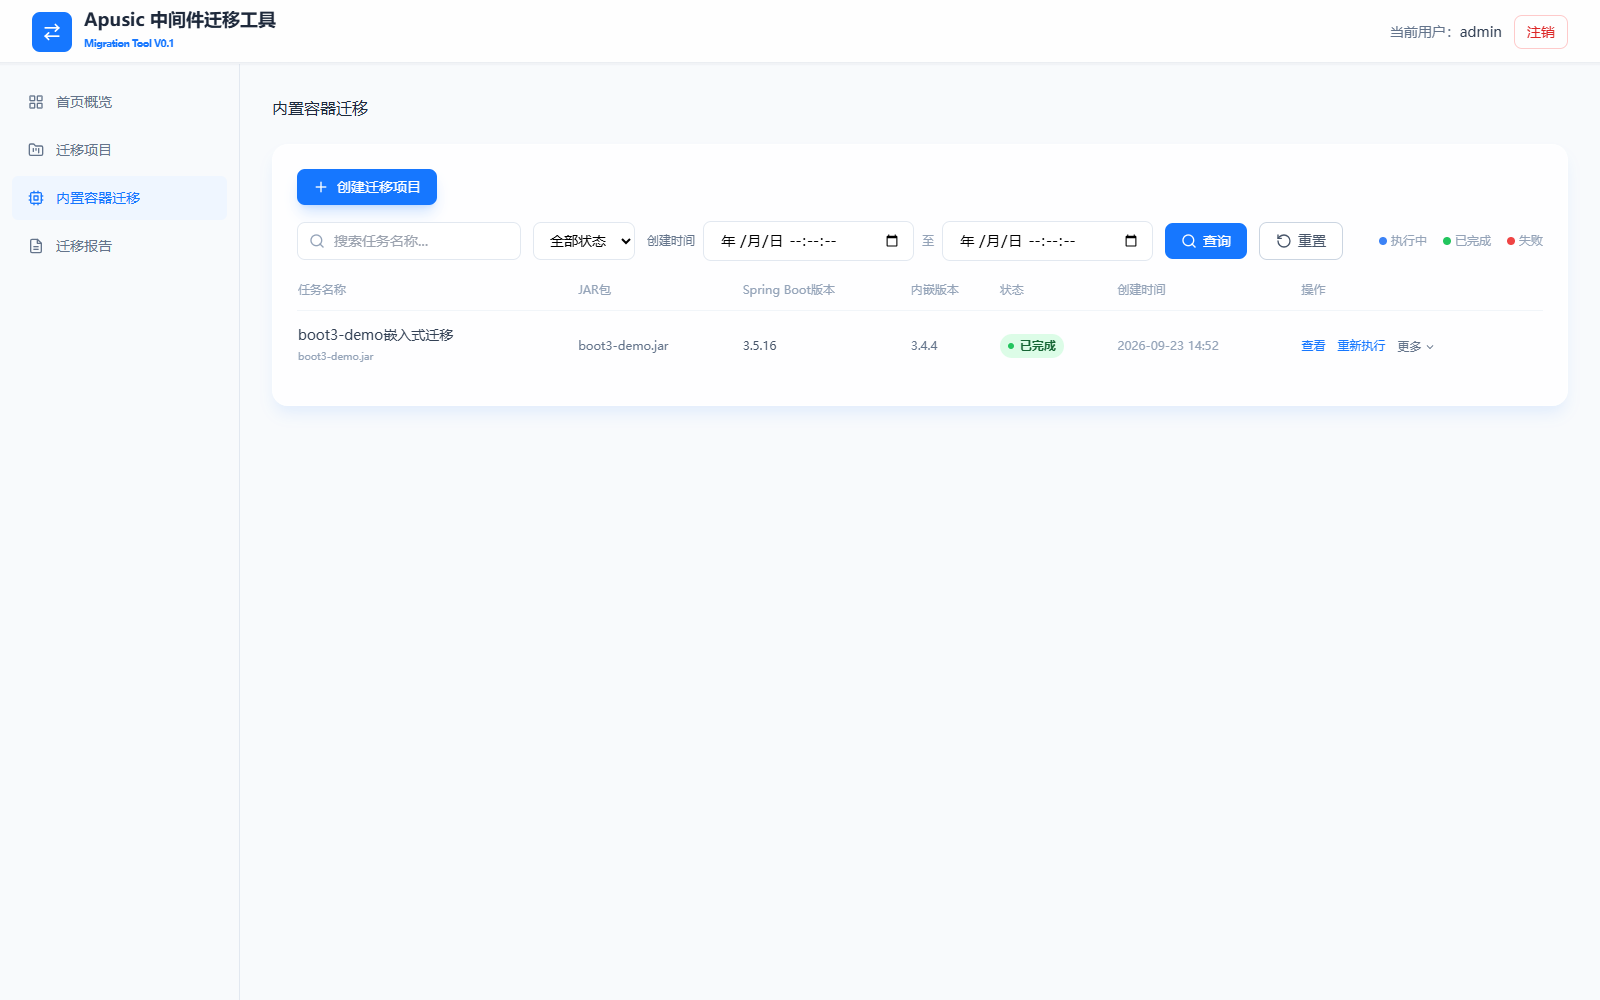Click the 内置容器迁移 page heading
The width and height of the screenshot is (1600, 1000).
(320, 108)
